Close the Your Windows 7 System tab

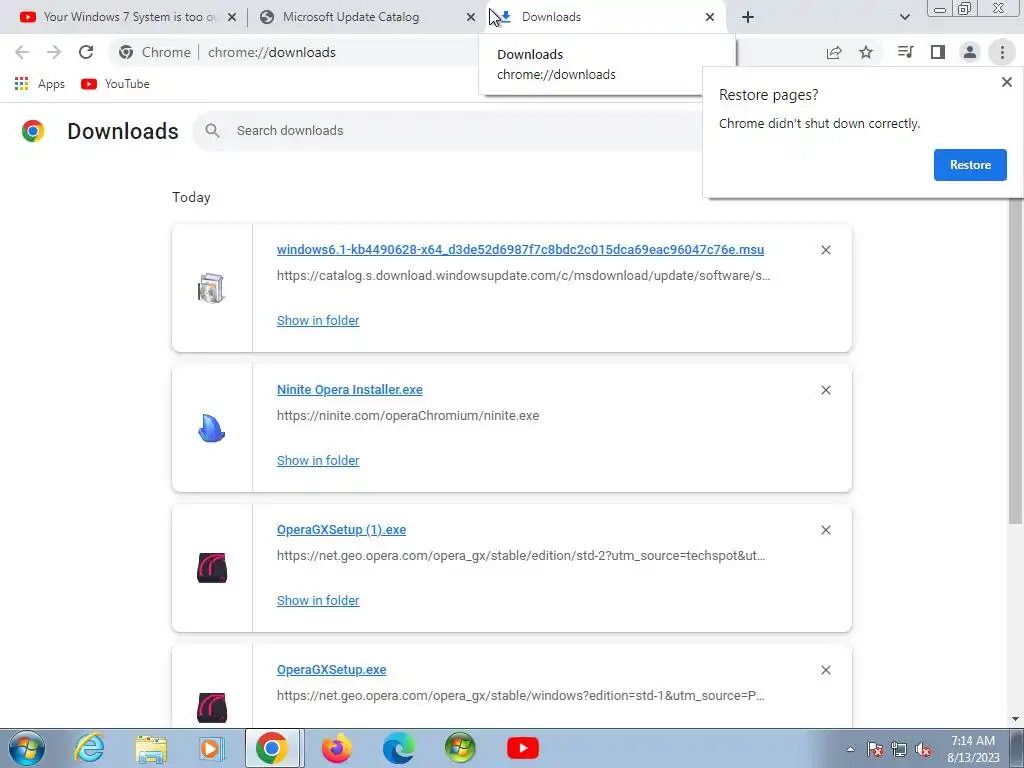click(232, 17)
